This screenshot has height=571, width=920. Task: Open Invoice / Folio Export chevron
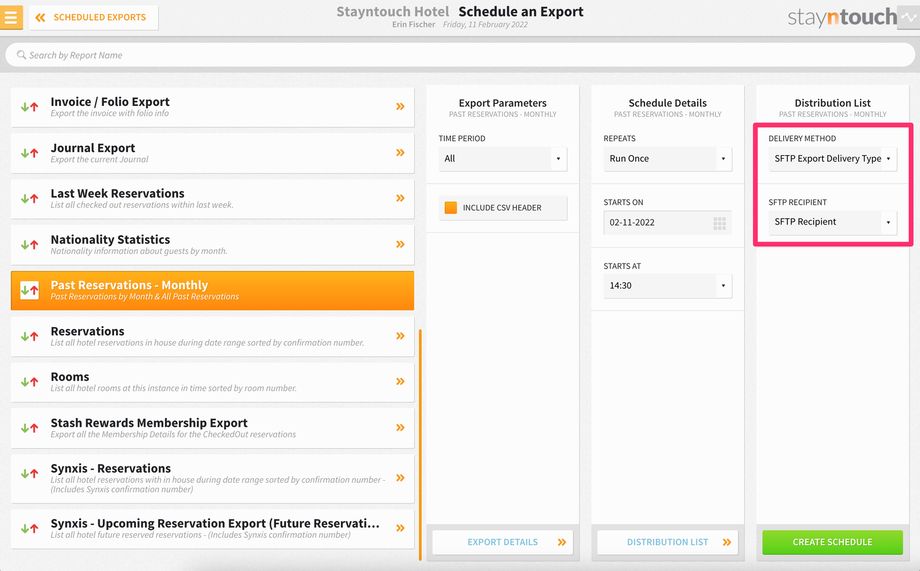coord(400,106)
